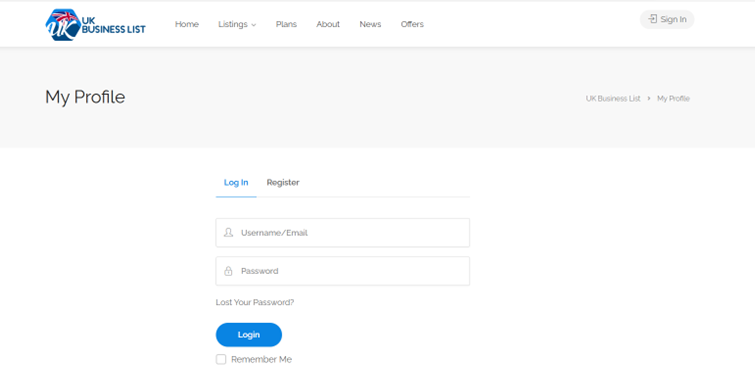Go to the Plans page

click(x=286, y=24)
